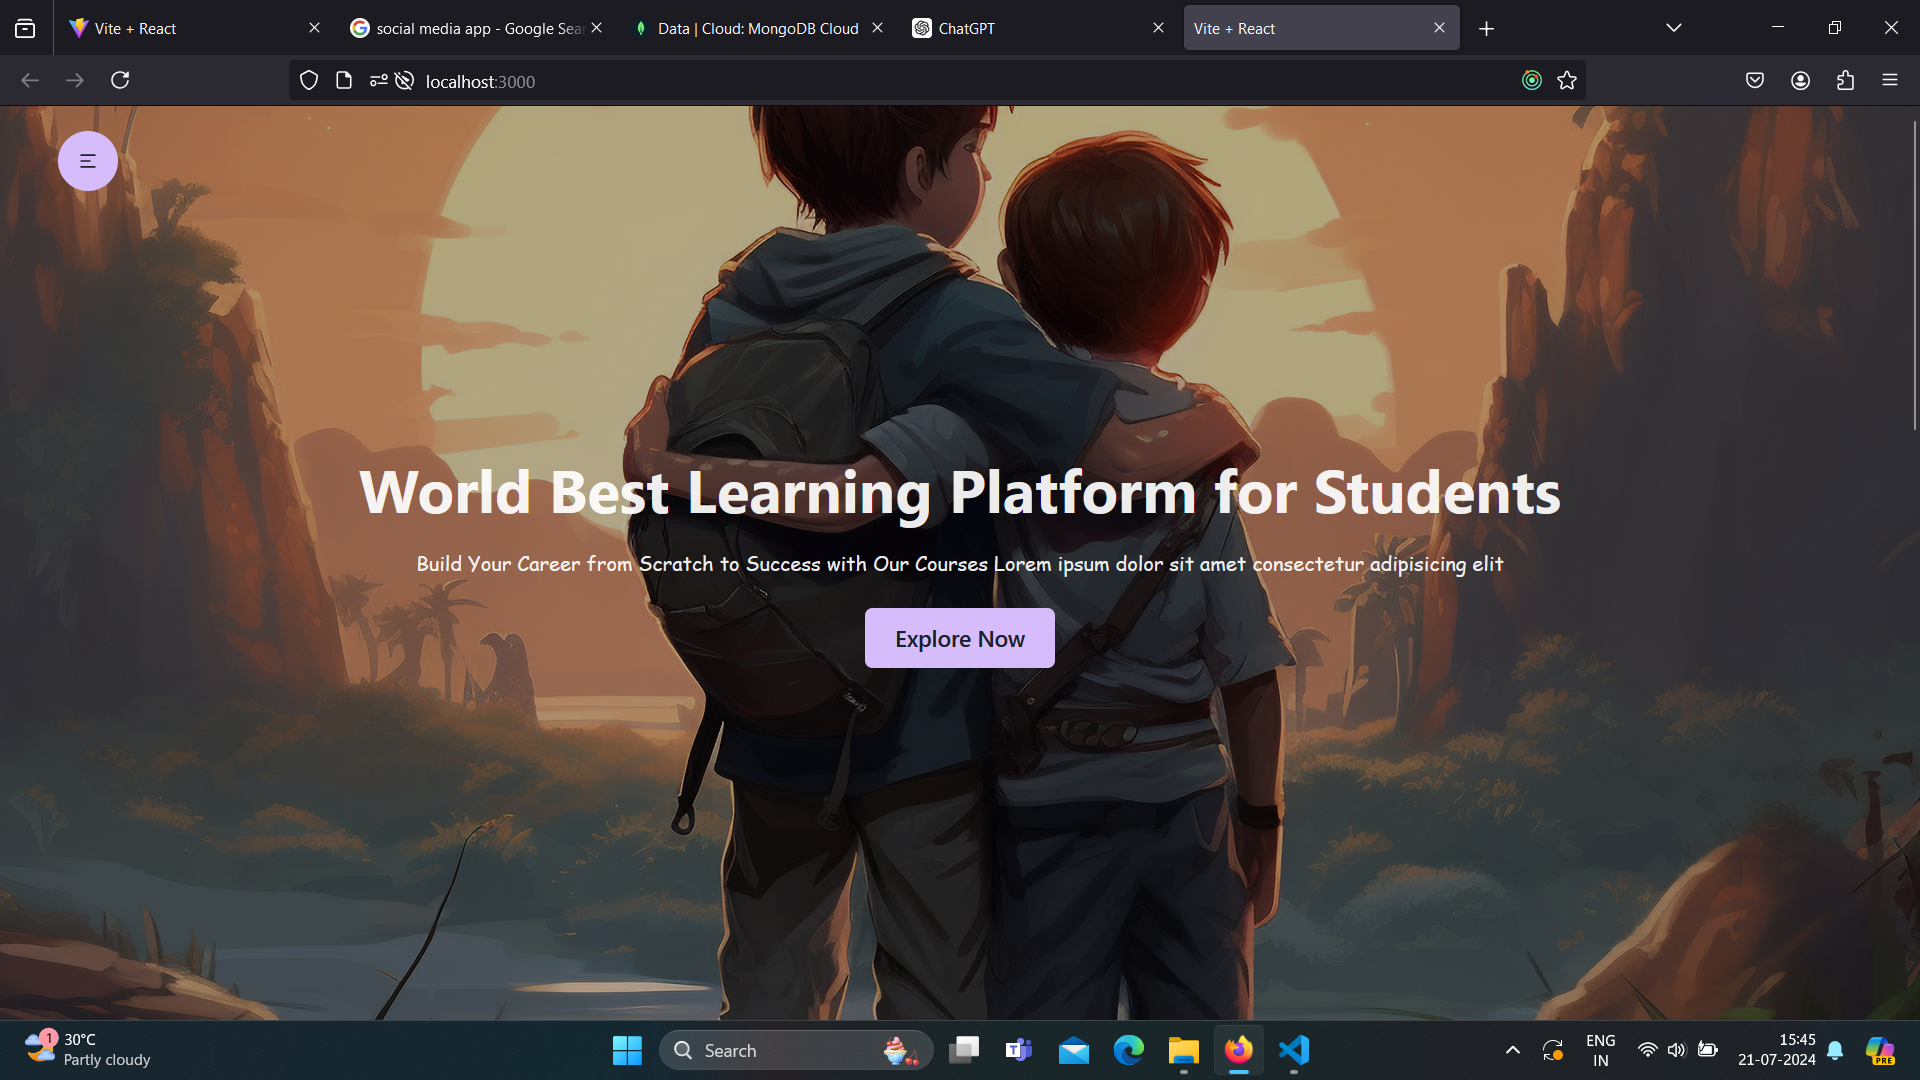Click the sync status tray icon
The width and height of the screenshot is (1920, 1080).
click(x=1553, y=1050)
